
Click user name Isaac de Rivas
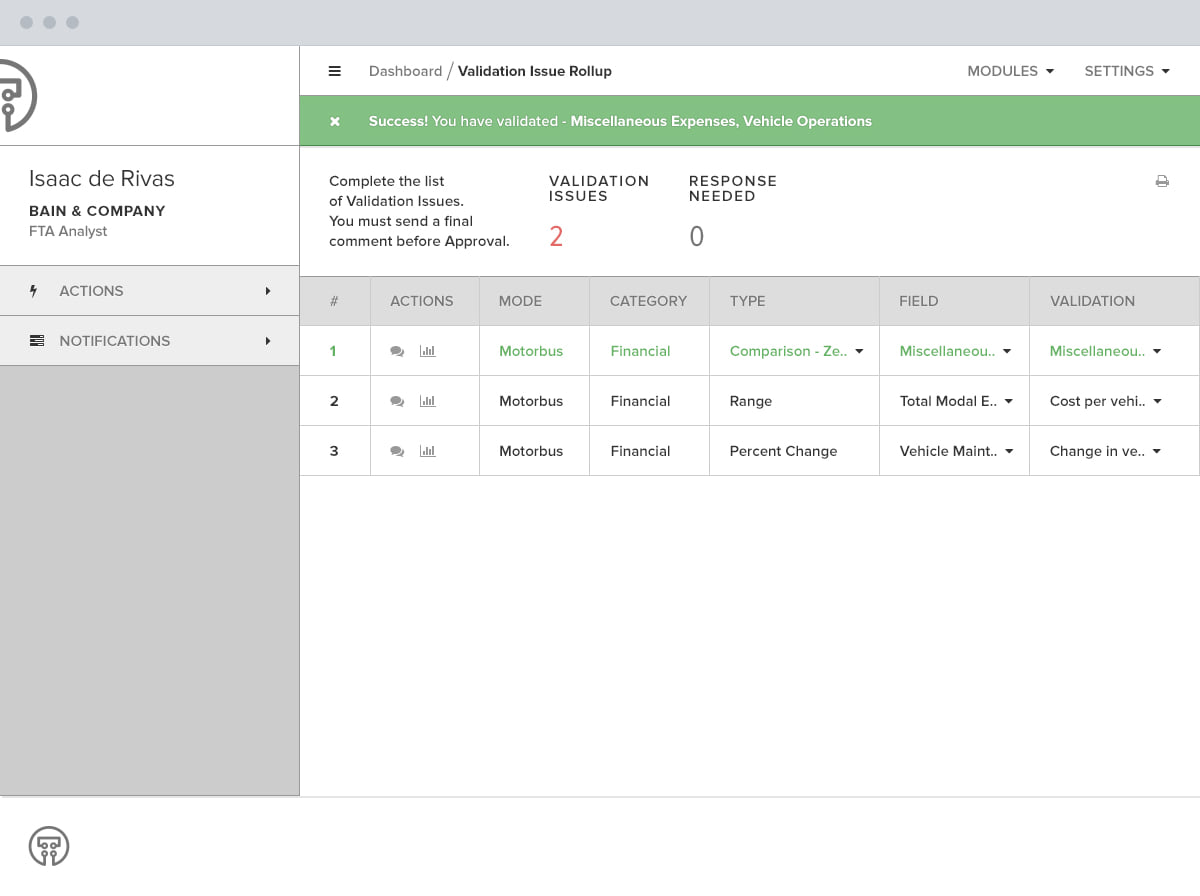tap(102, 179)
